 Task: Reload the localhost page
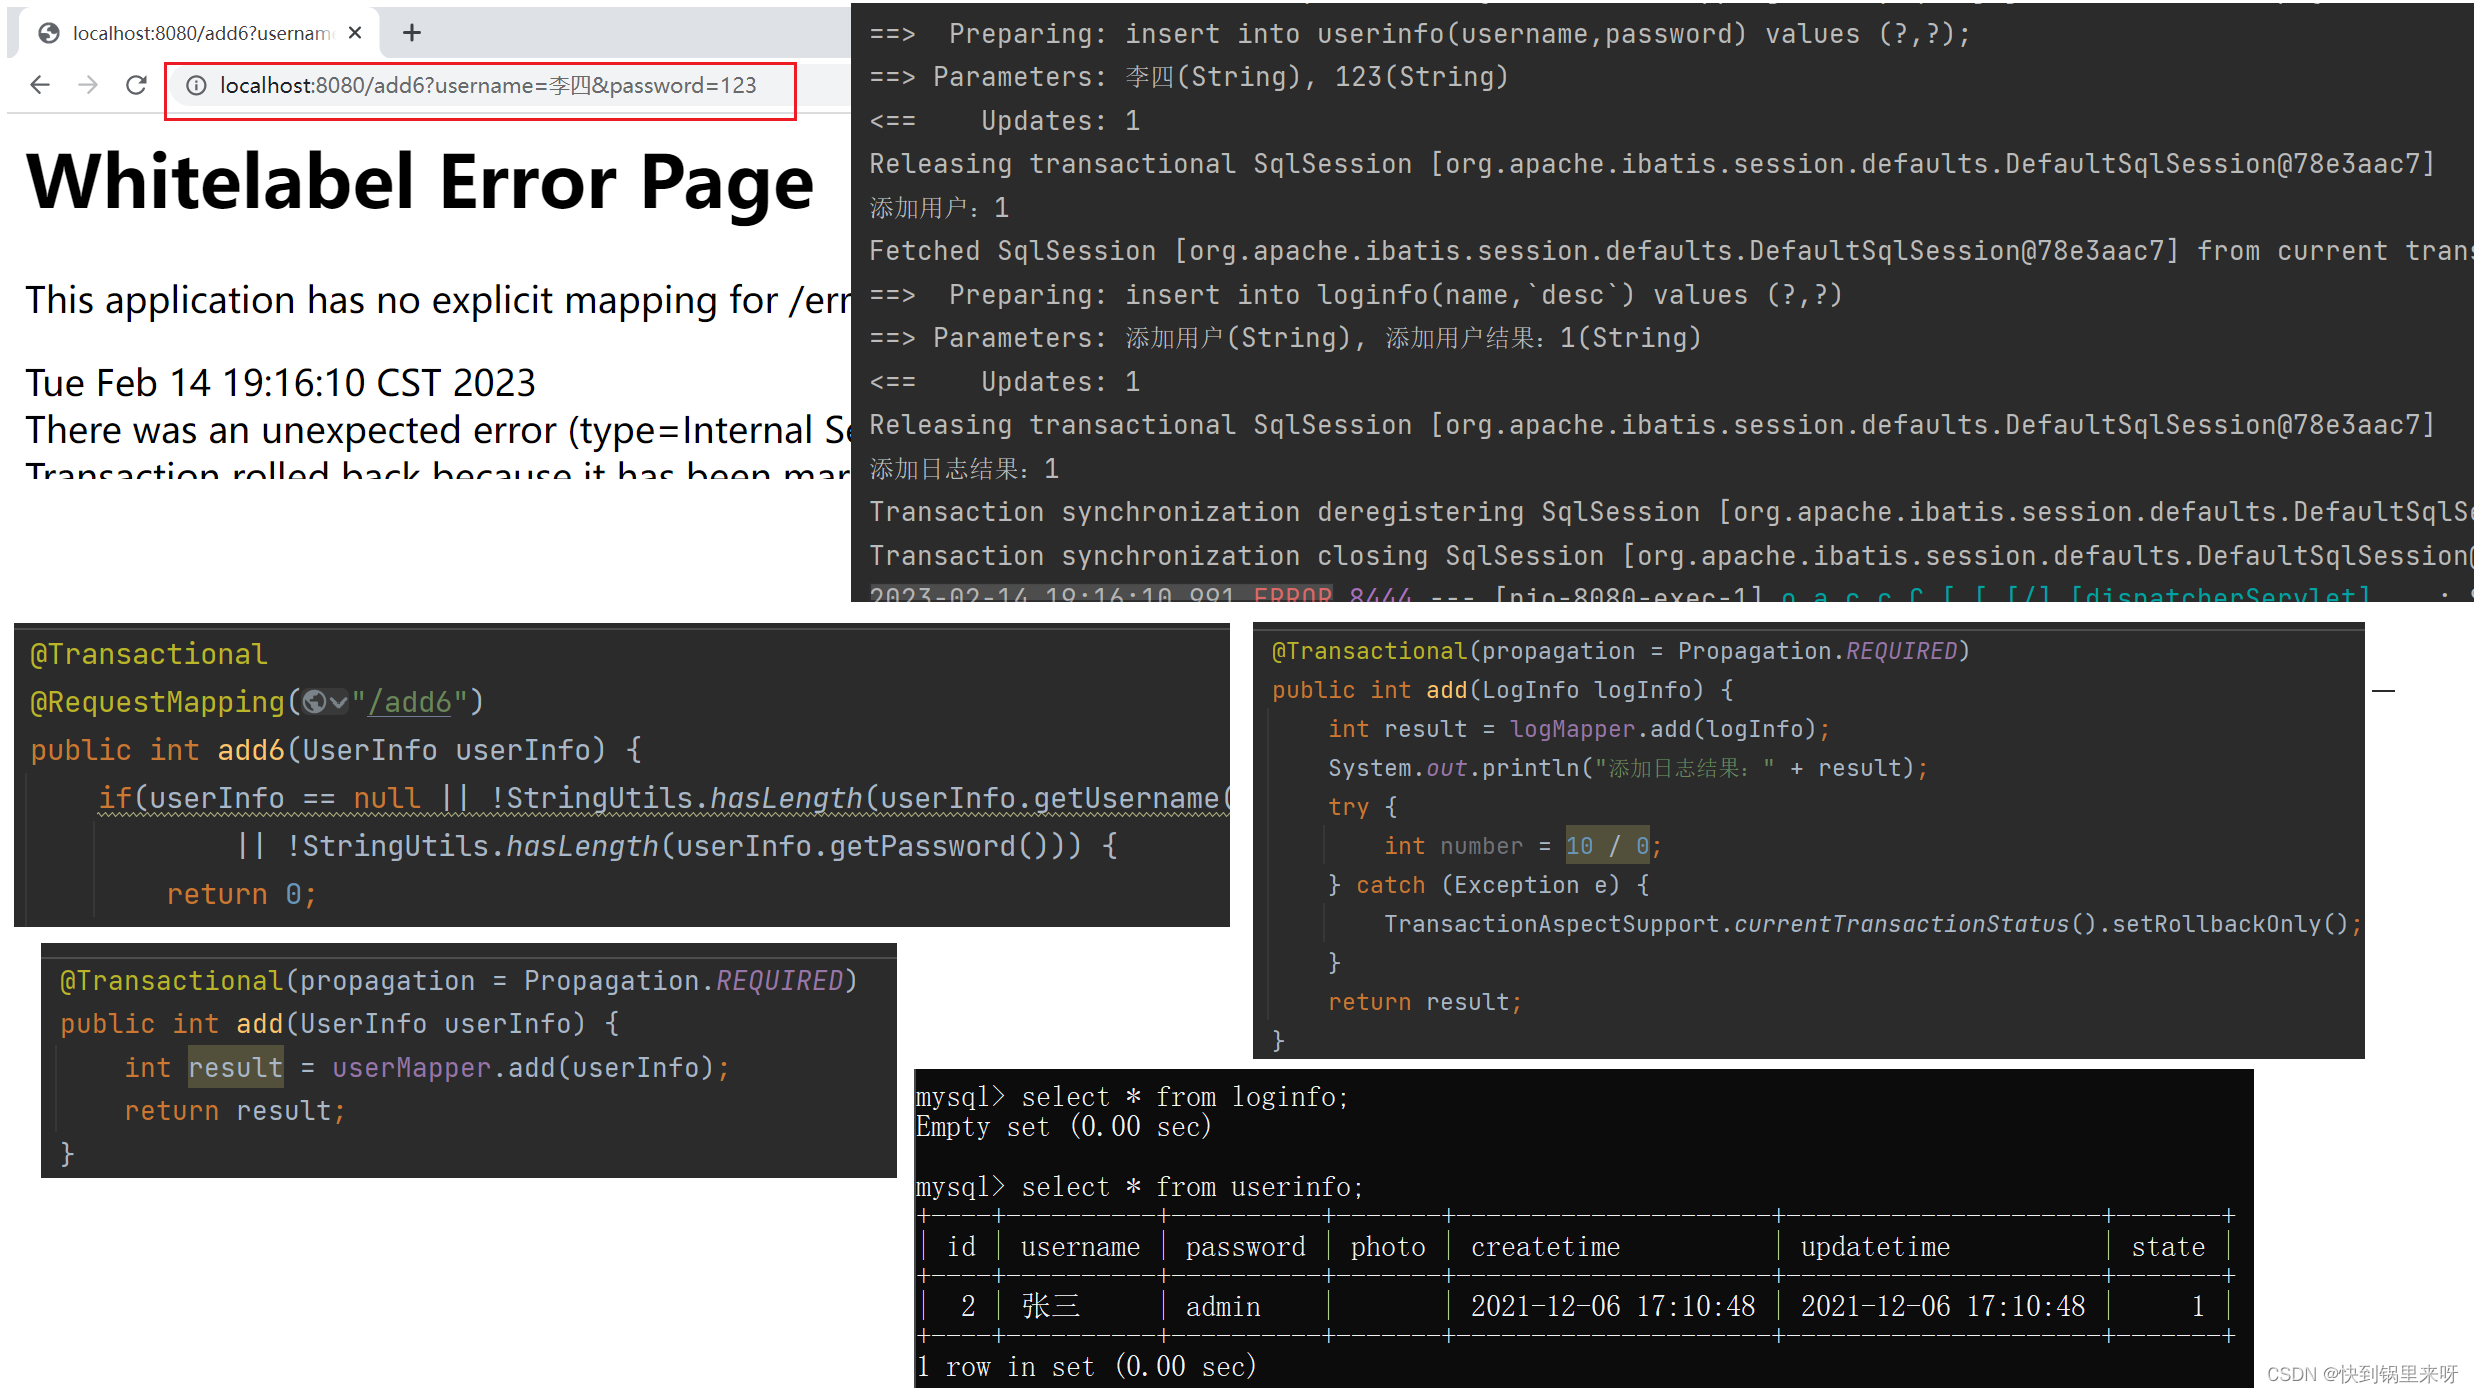[137, 85]
